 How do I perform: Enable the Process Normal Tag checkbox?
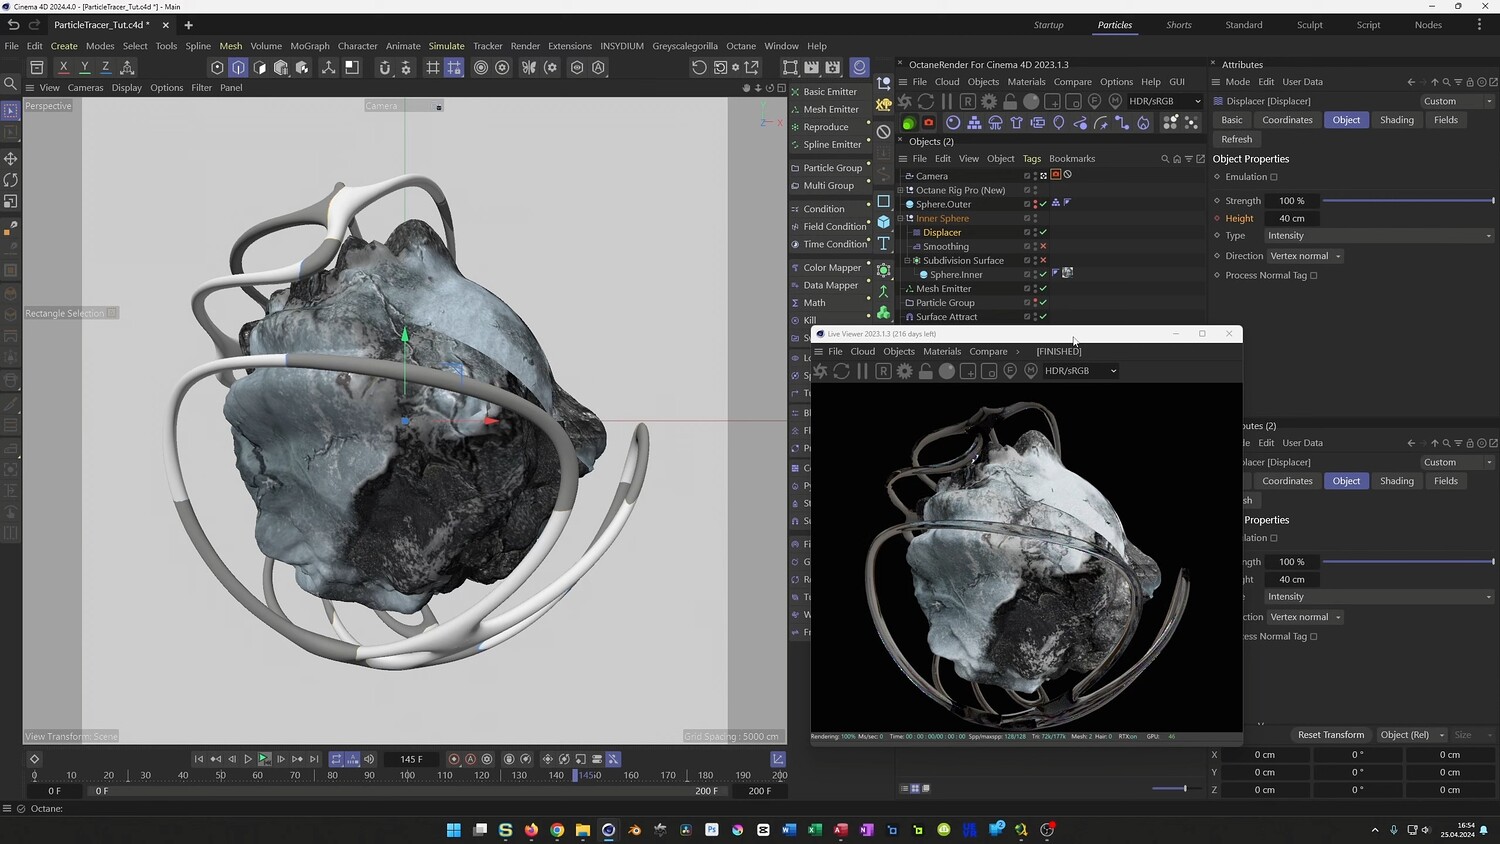pos(1314,275)
